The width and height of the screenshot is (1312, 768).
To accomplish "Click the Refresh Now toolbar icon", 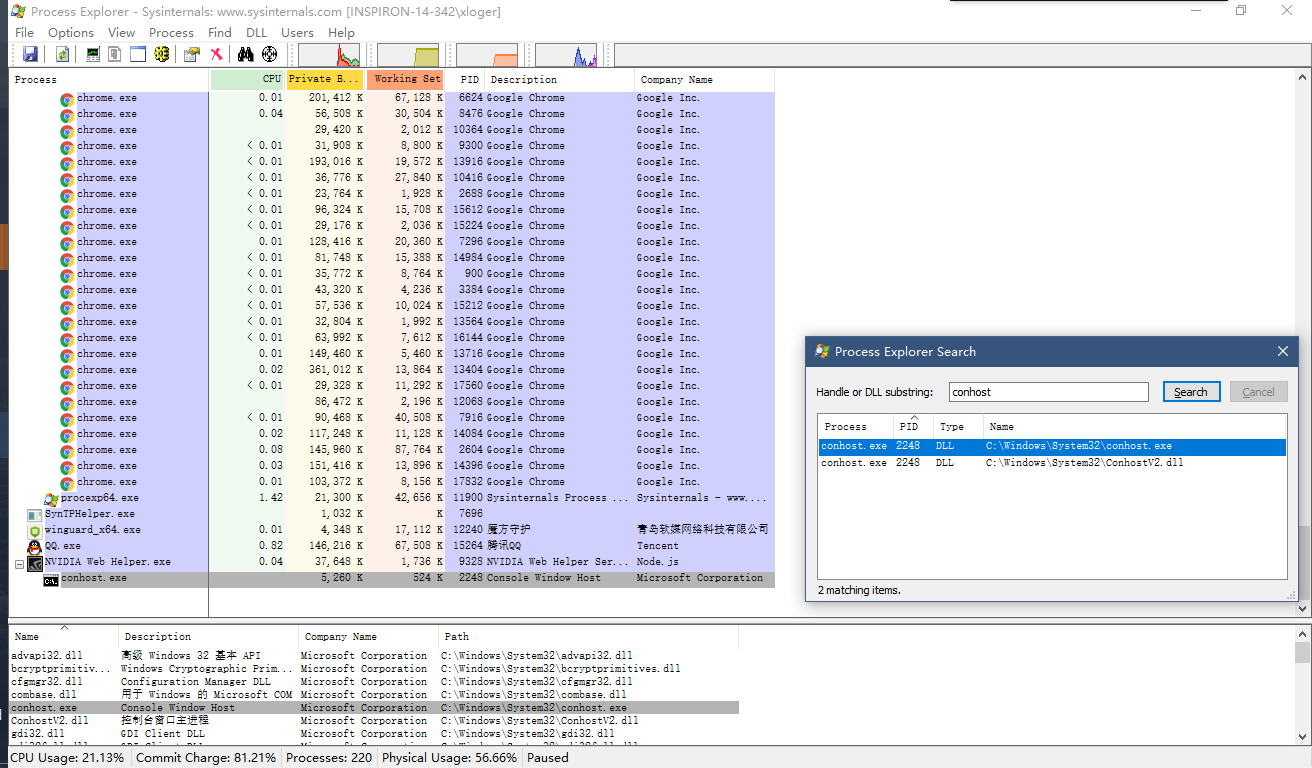I will pyautogui.click(x=62, y=54).
